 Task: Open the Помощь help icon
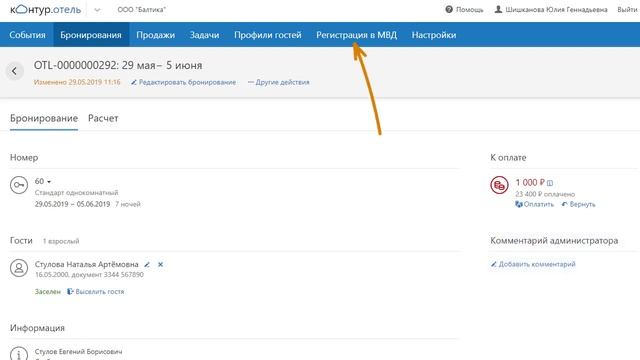coord(449,9)
